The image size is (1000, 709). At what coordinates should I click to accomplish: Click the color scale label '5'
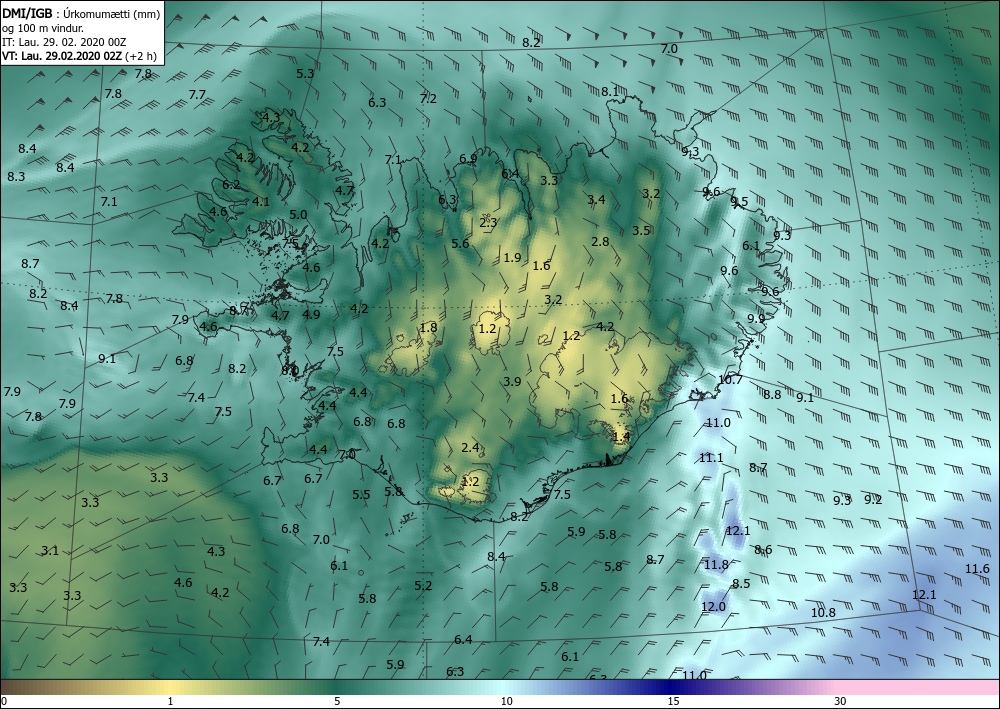[x=337, y=701]
